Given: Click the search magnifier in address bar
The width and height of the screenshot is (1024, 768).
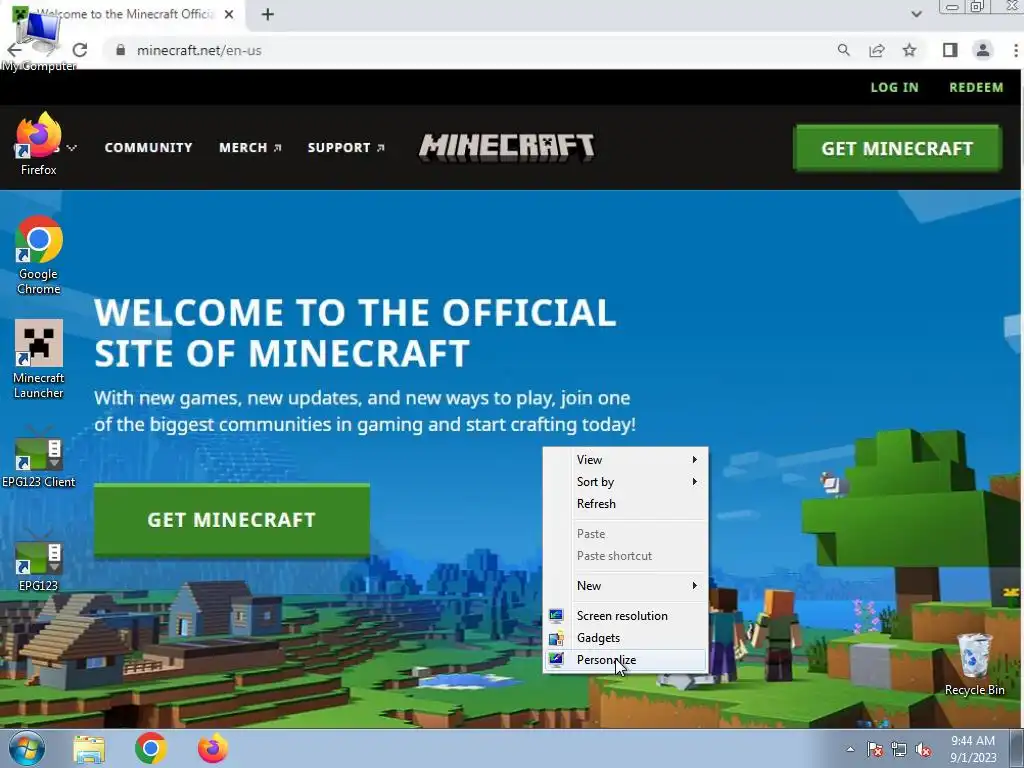Looking at the screenshot, I should [844, 50].
